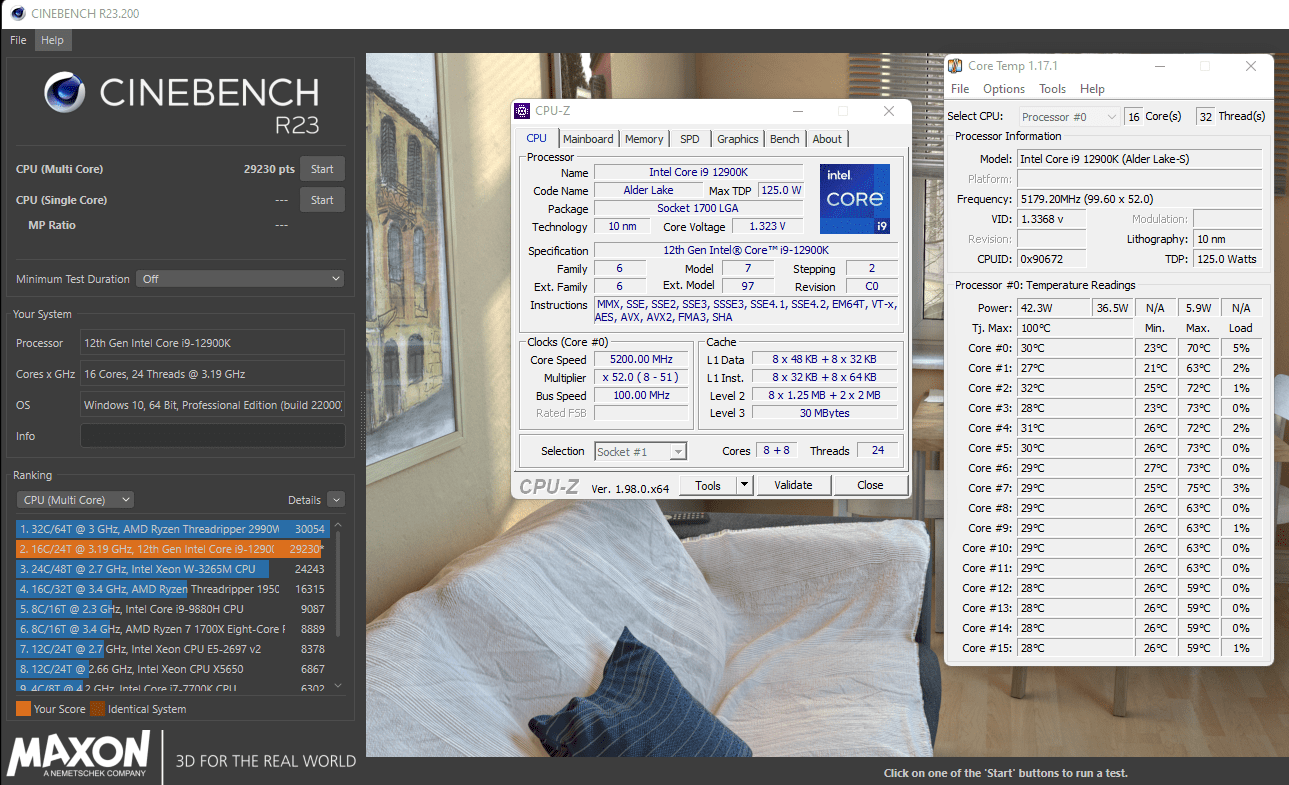Select the Core i9-9880H ranking row
The width and height of the screenshot is (1289, 785).
[172, 609]
